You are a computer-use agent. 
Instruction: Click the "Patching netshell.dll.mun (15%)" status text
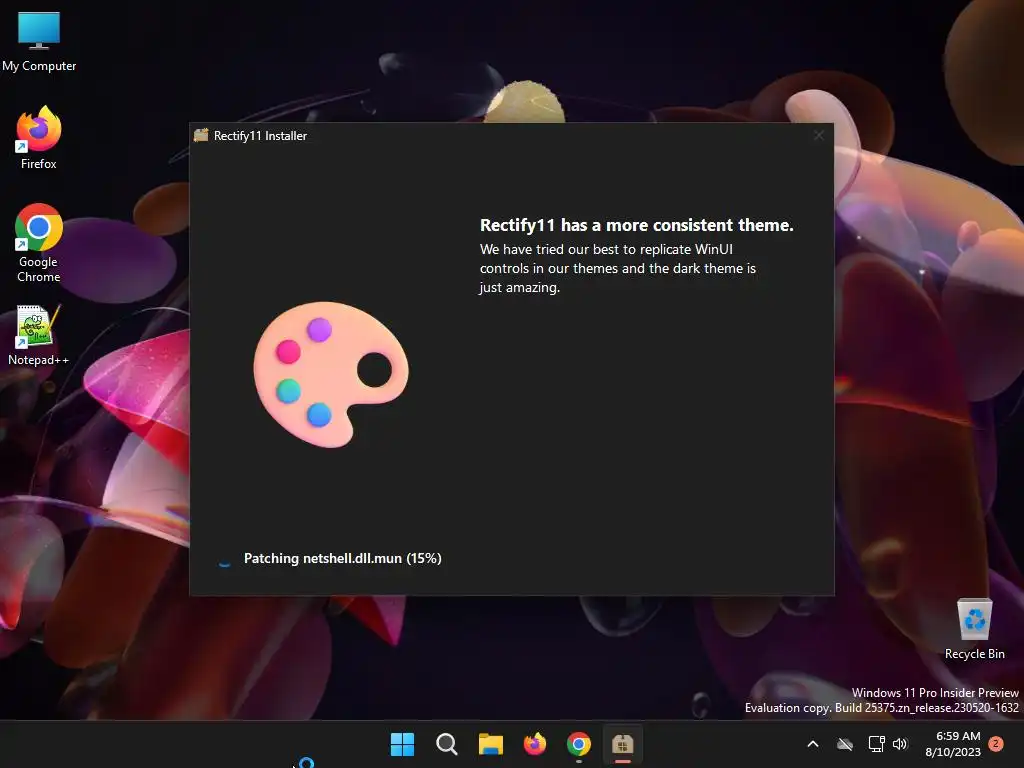pyautogui.click(x=342, y=558)
